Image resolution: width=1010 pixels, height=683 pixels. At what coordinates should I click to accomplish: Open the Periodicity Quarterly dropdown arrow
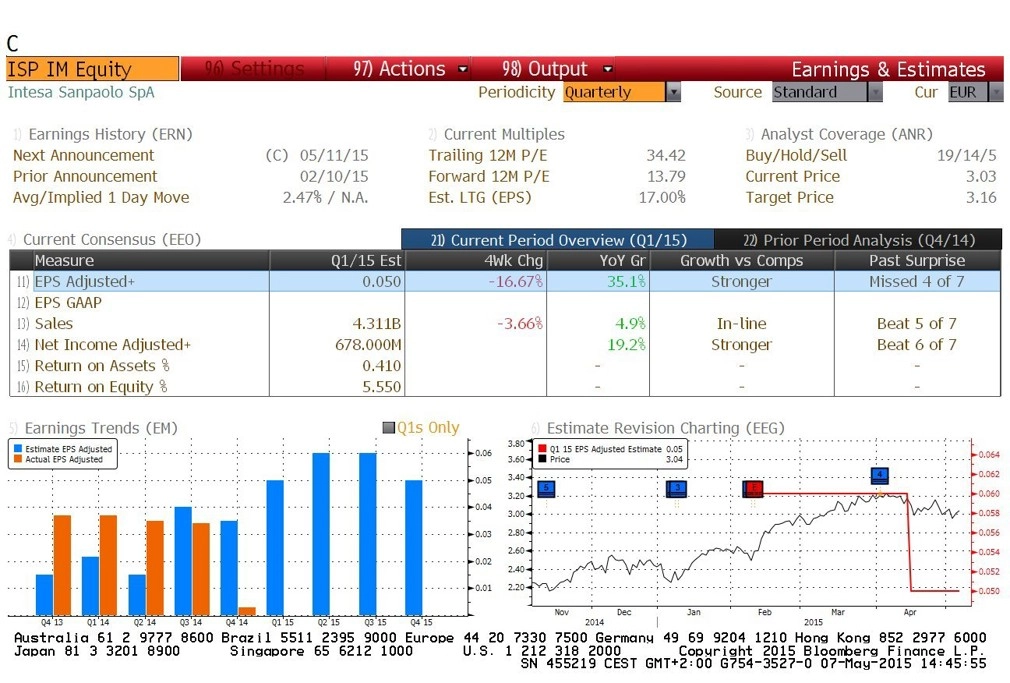(673, 92)
